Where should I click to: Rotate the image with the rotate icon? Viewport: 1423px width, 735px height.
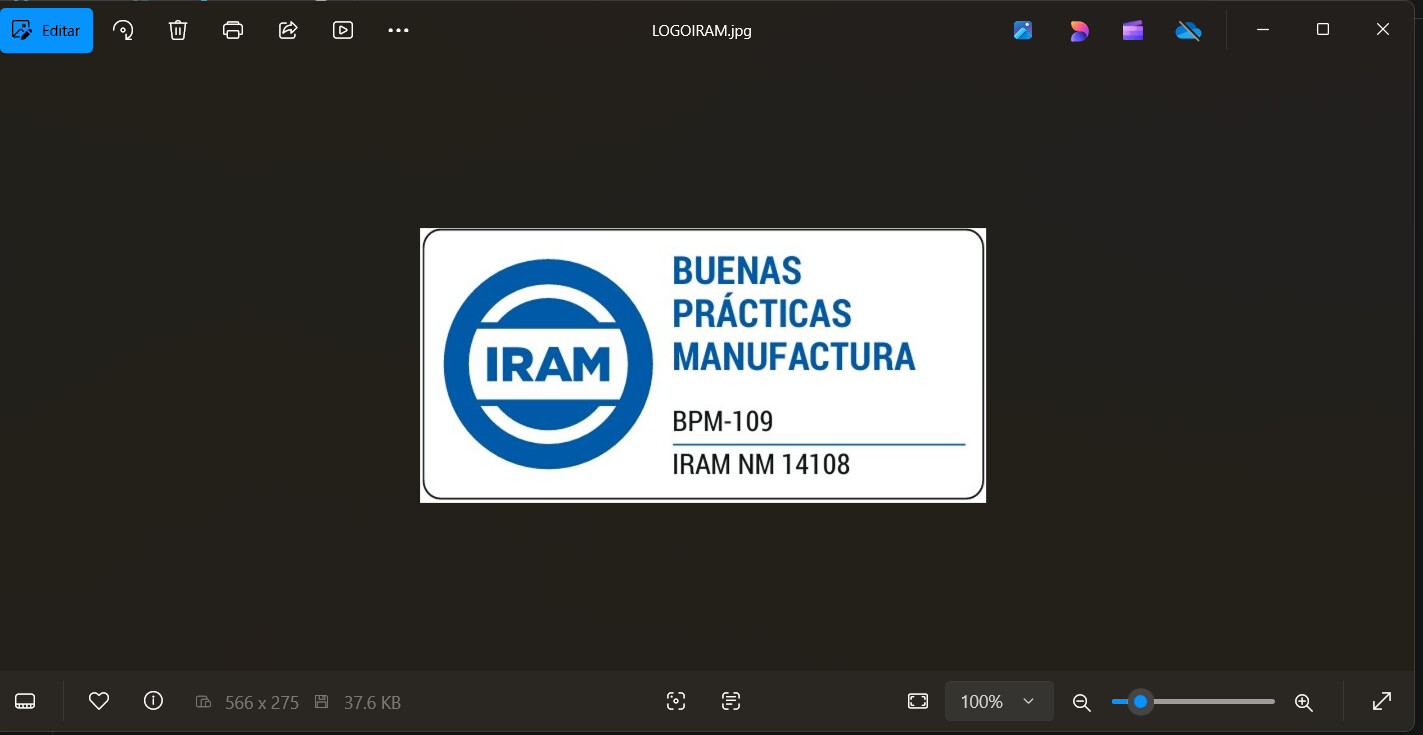tap(123, 30)
